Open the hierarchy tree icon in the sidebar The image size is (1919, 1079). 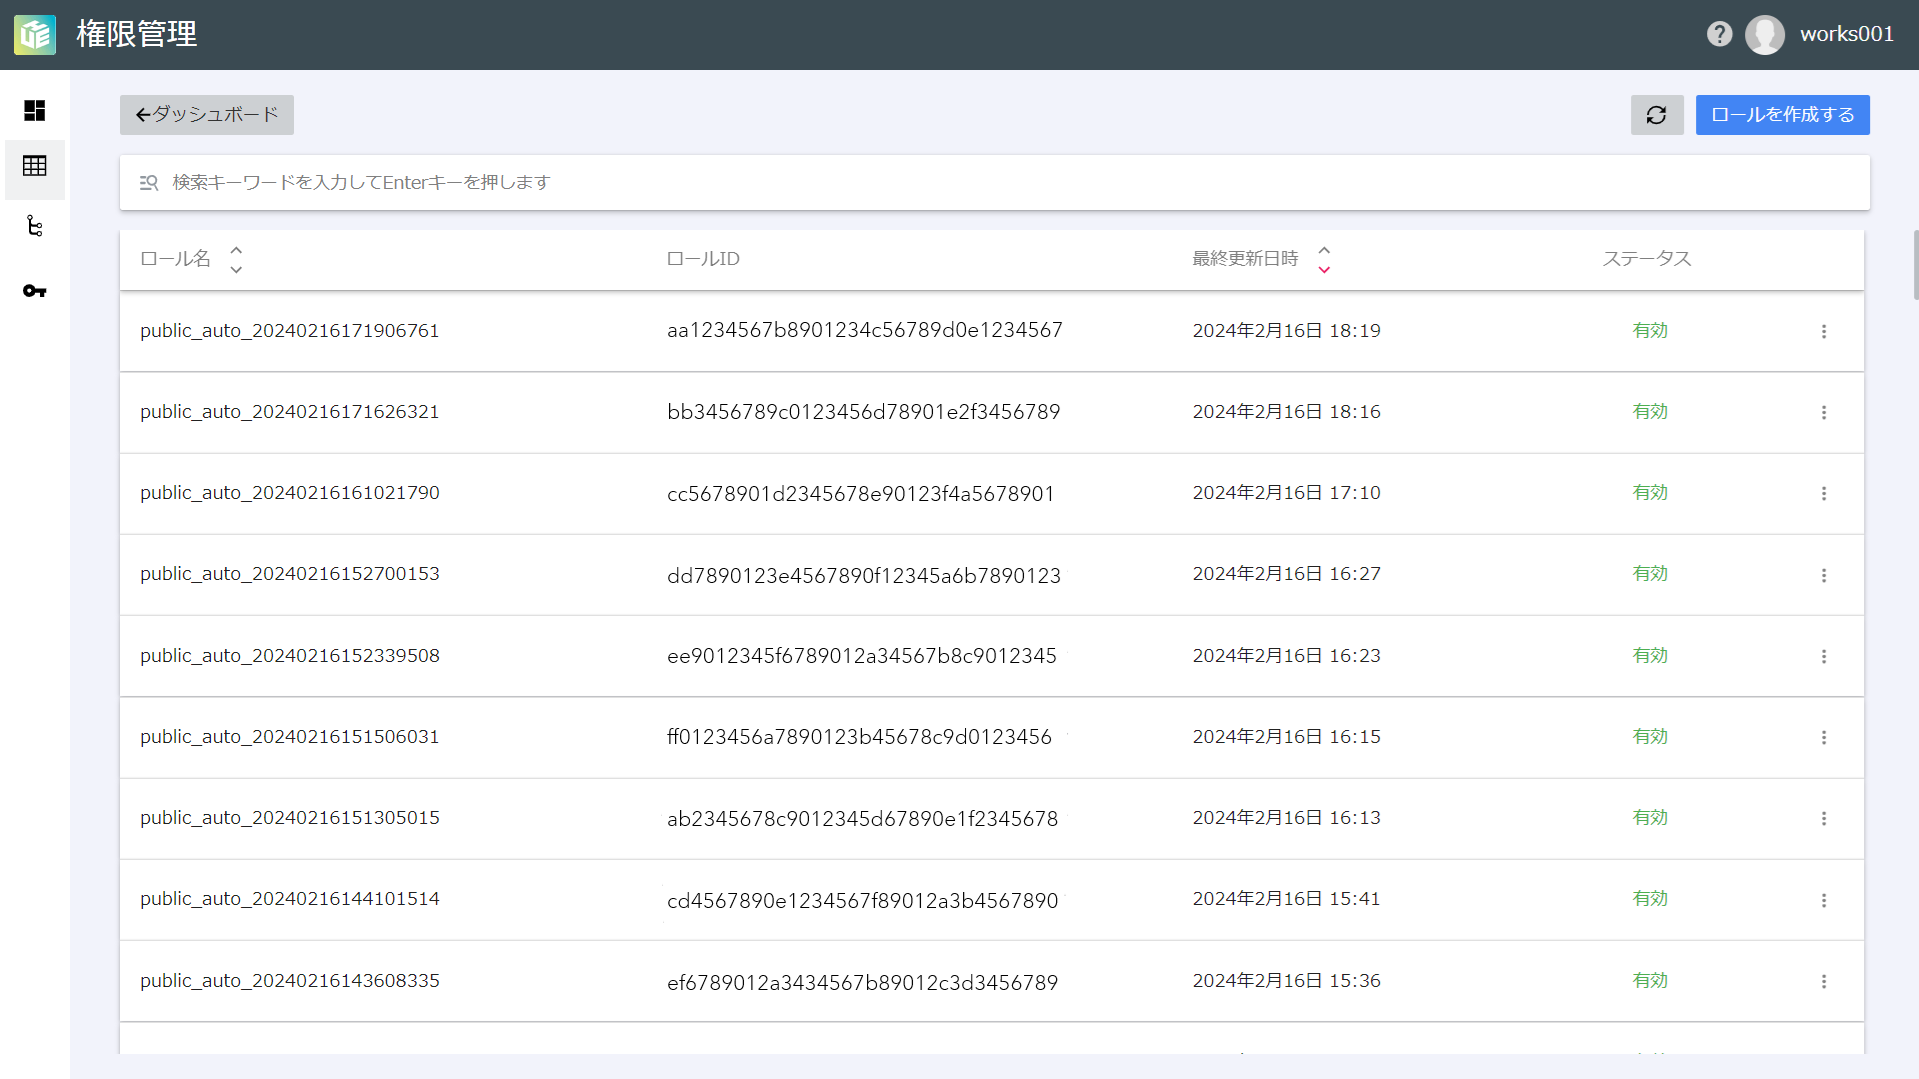(35, 227)
